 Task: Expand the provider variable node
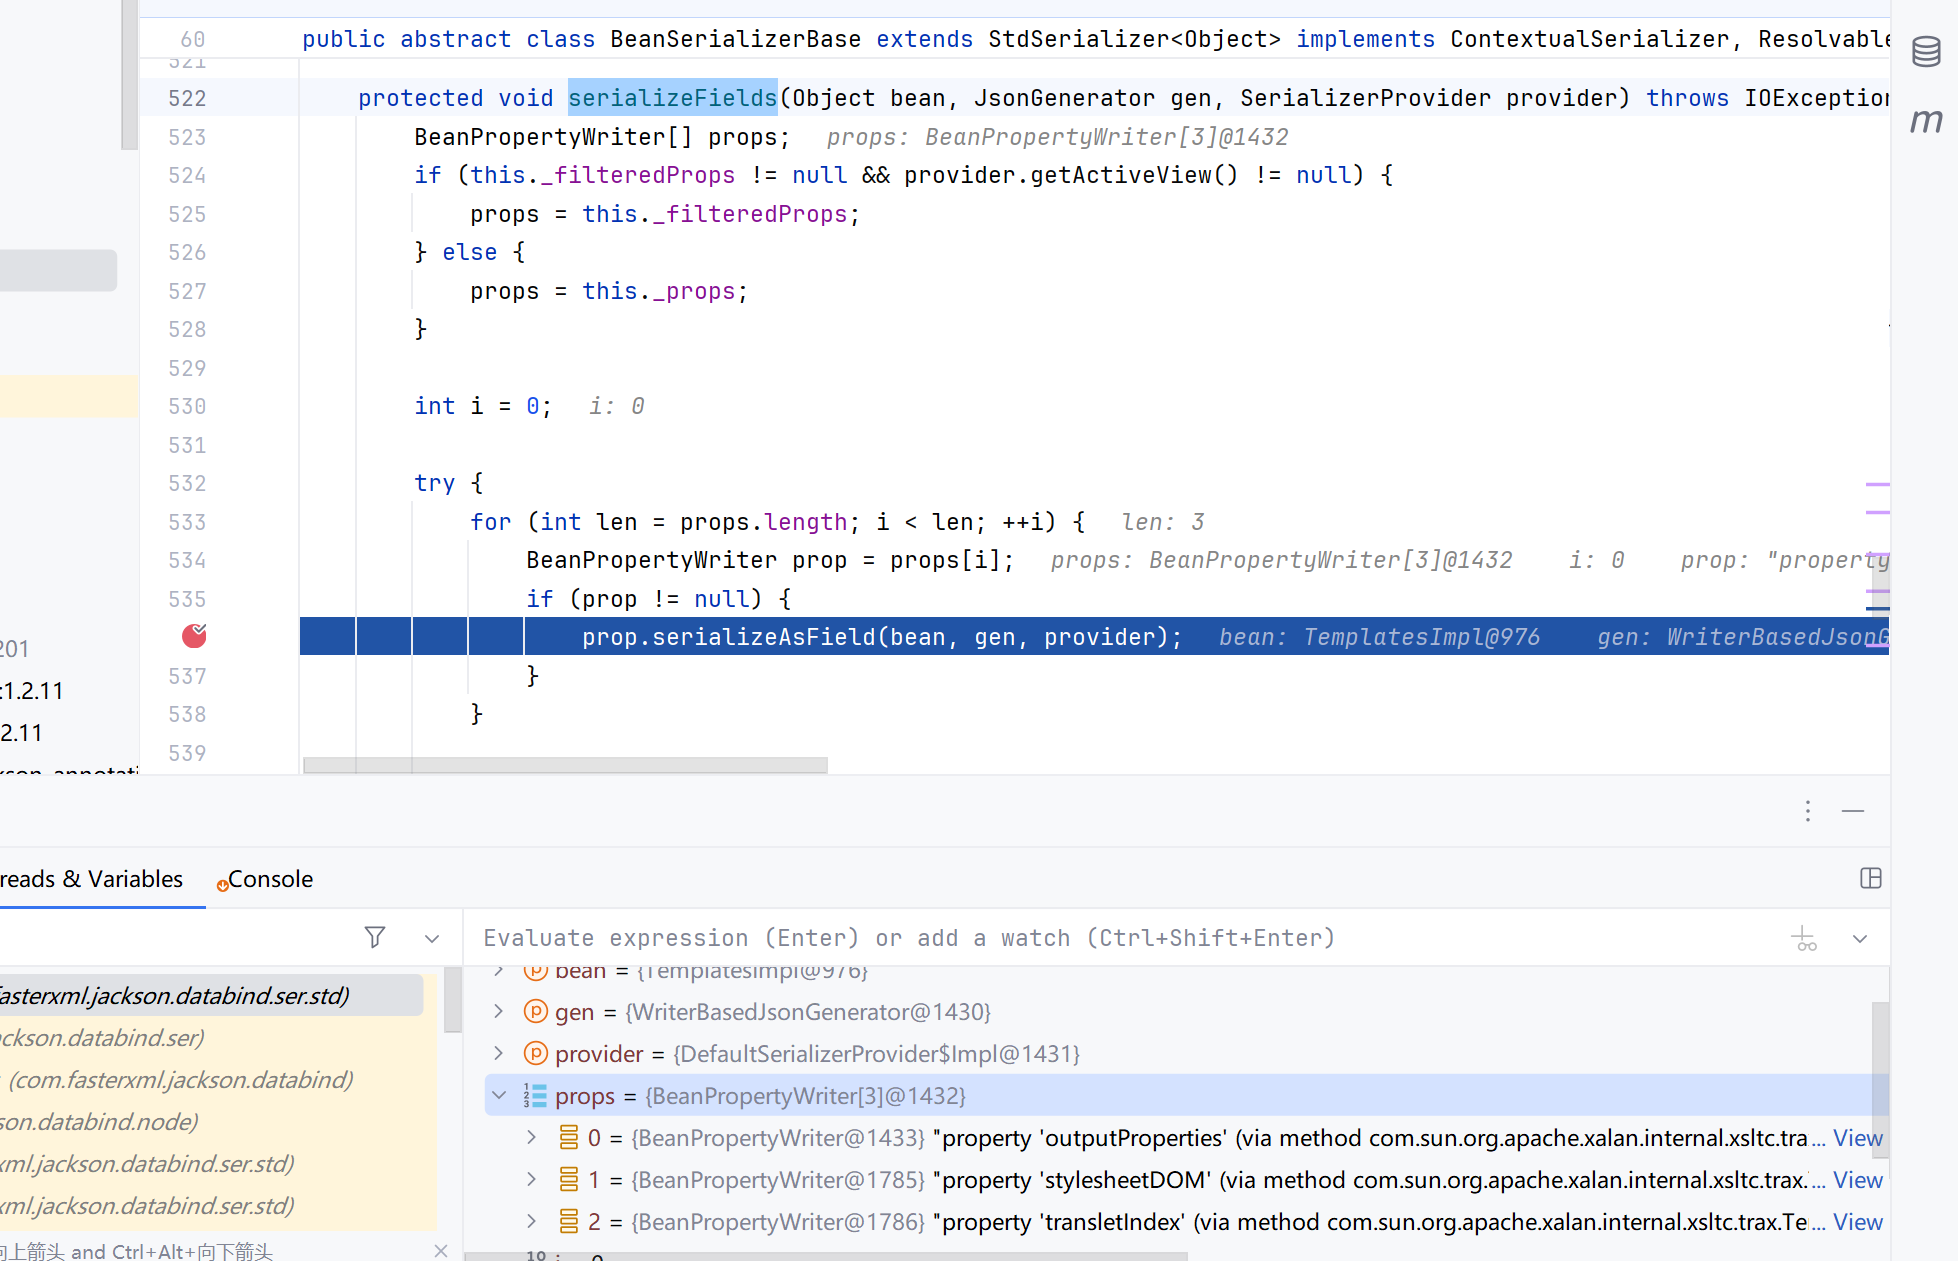tap(498, 1053)
